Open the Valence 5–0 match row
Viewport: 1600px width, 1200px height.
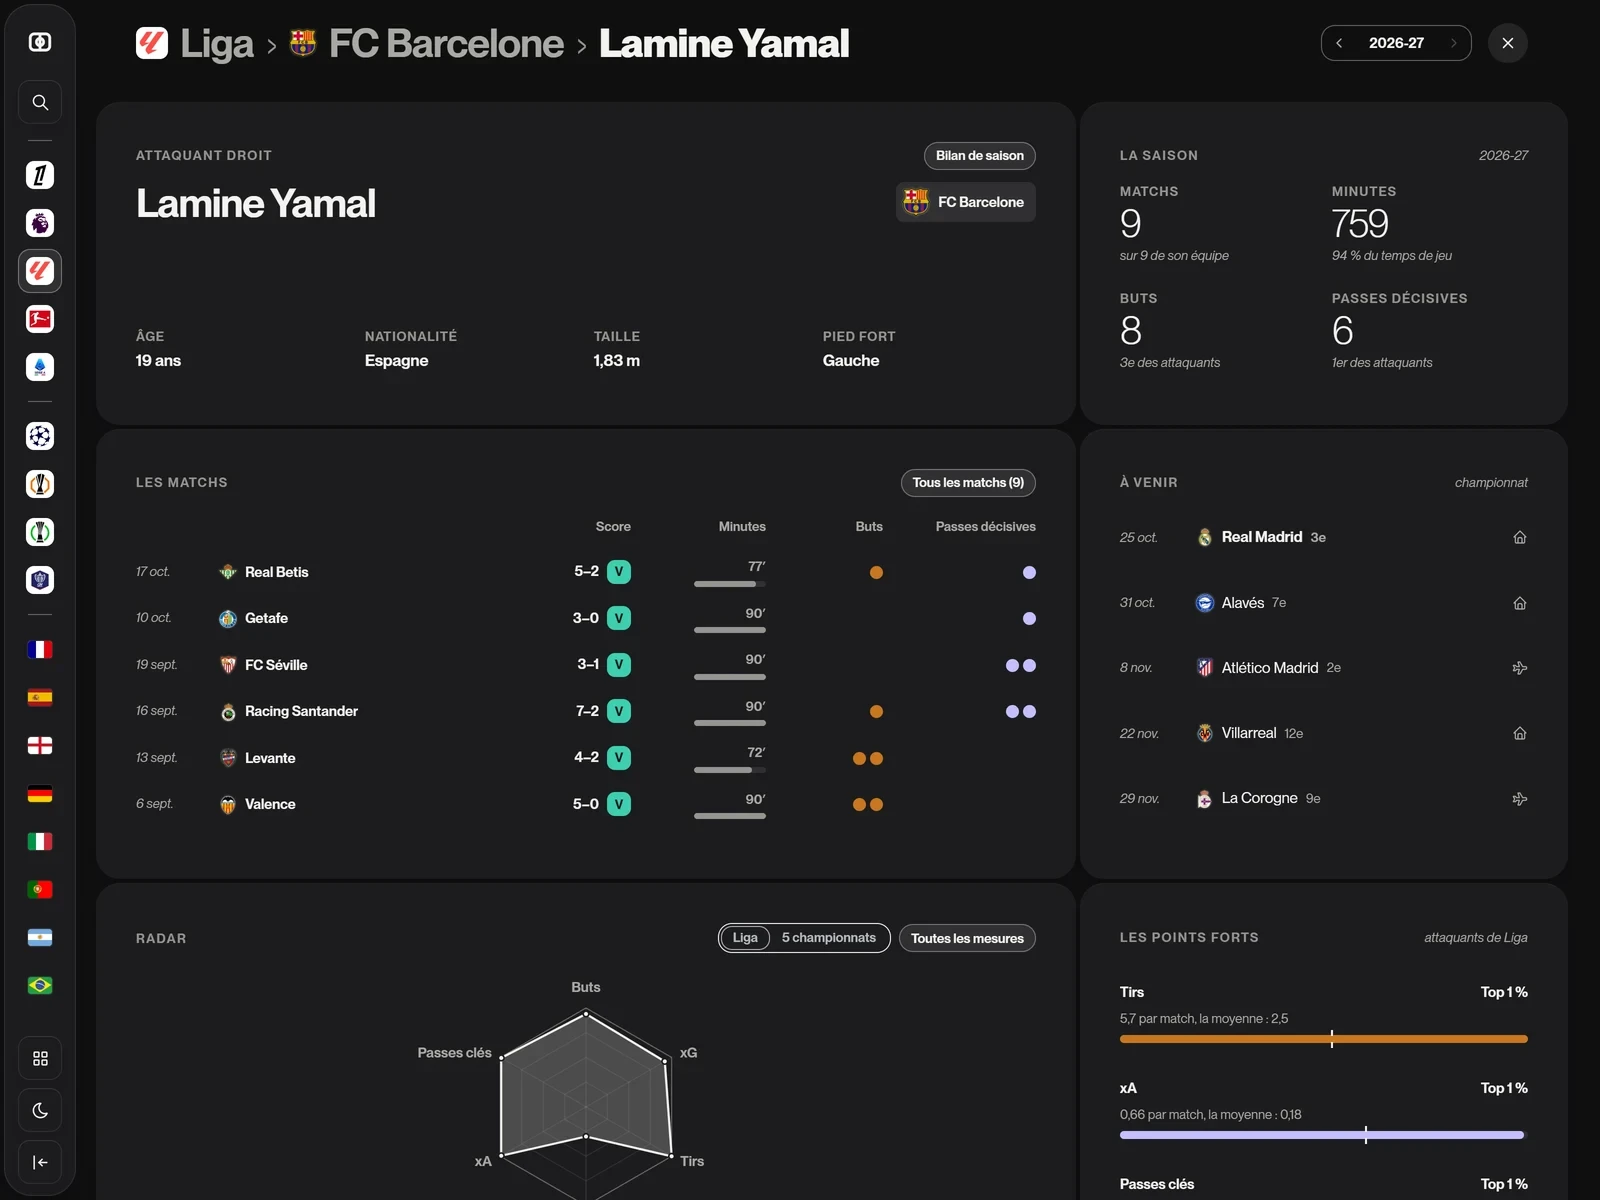pos(586,804)
